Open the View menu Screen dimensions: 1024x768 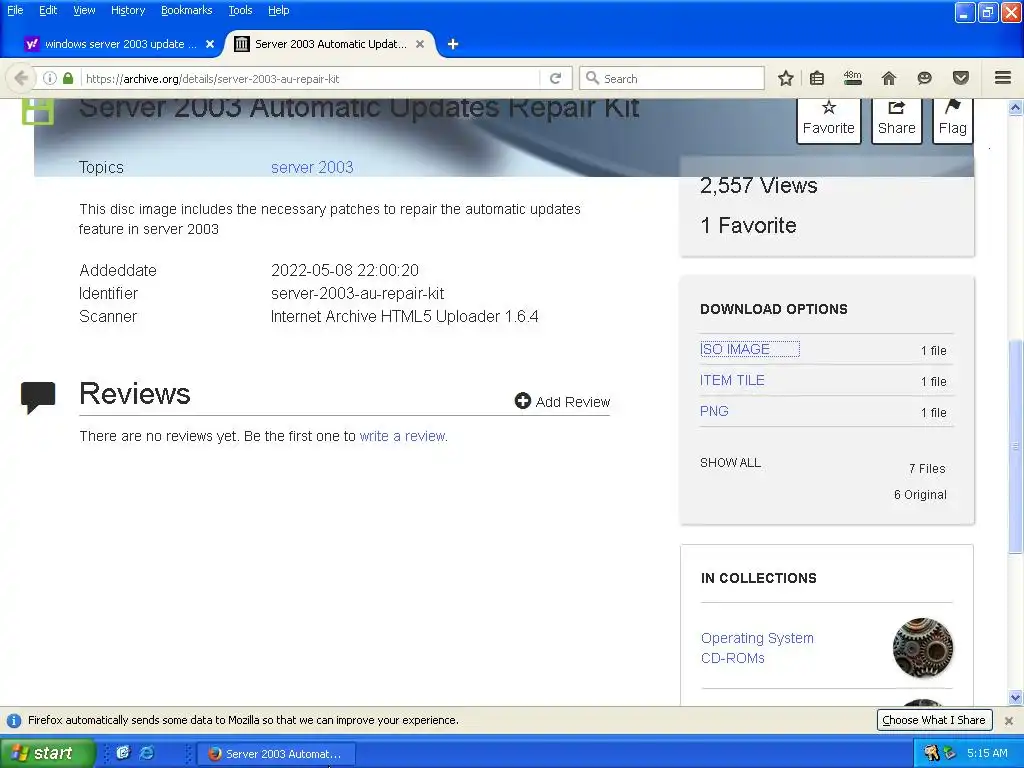(84, 10)
